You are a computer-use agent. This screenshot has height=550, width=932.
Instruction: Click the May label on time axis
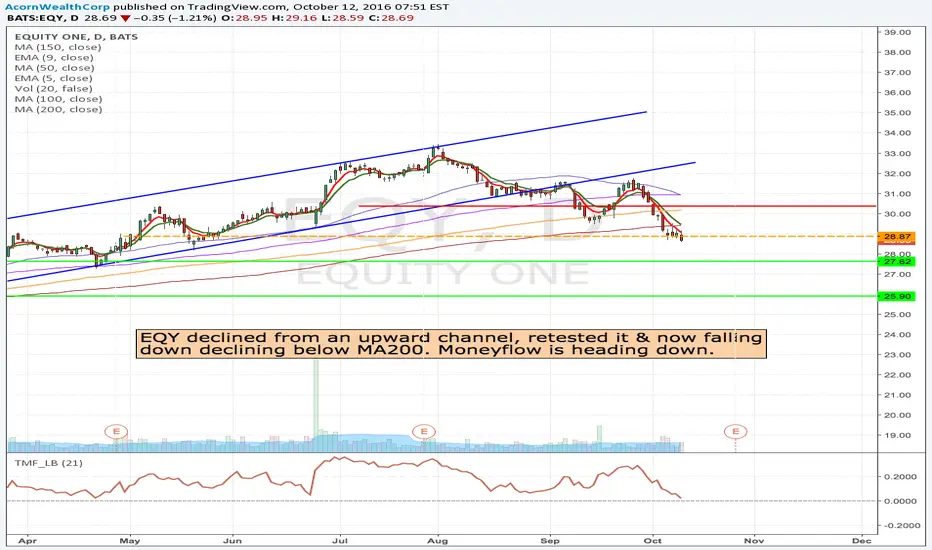pyautogui.click(x=130, y=540)
